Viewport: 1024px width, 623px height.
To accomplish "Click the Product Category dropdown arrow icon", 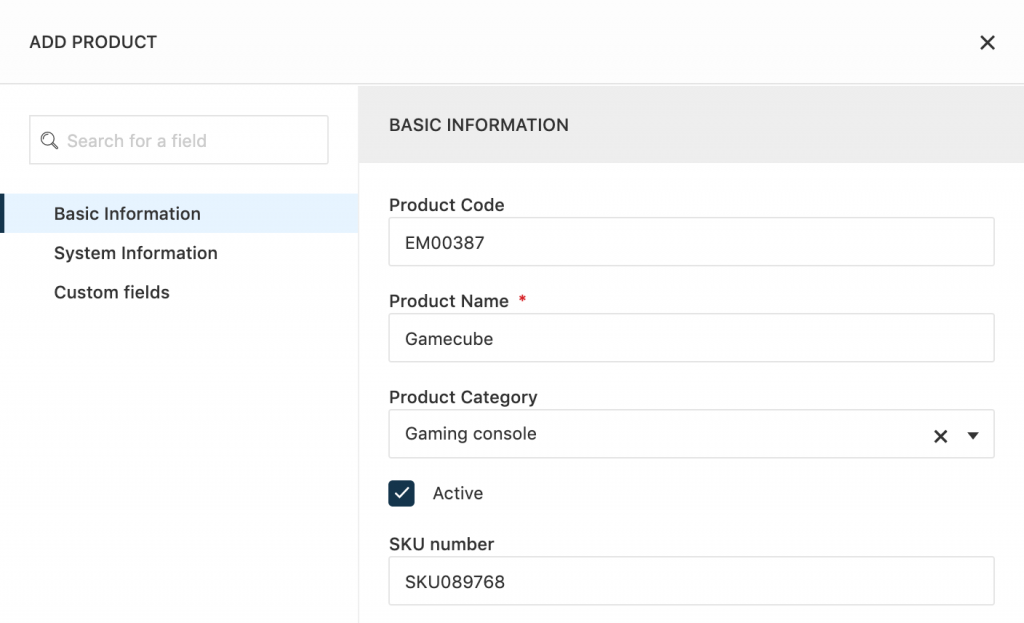I will coord(973,435).
